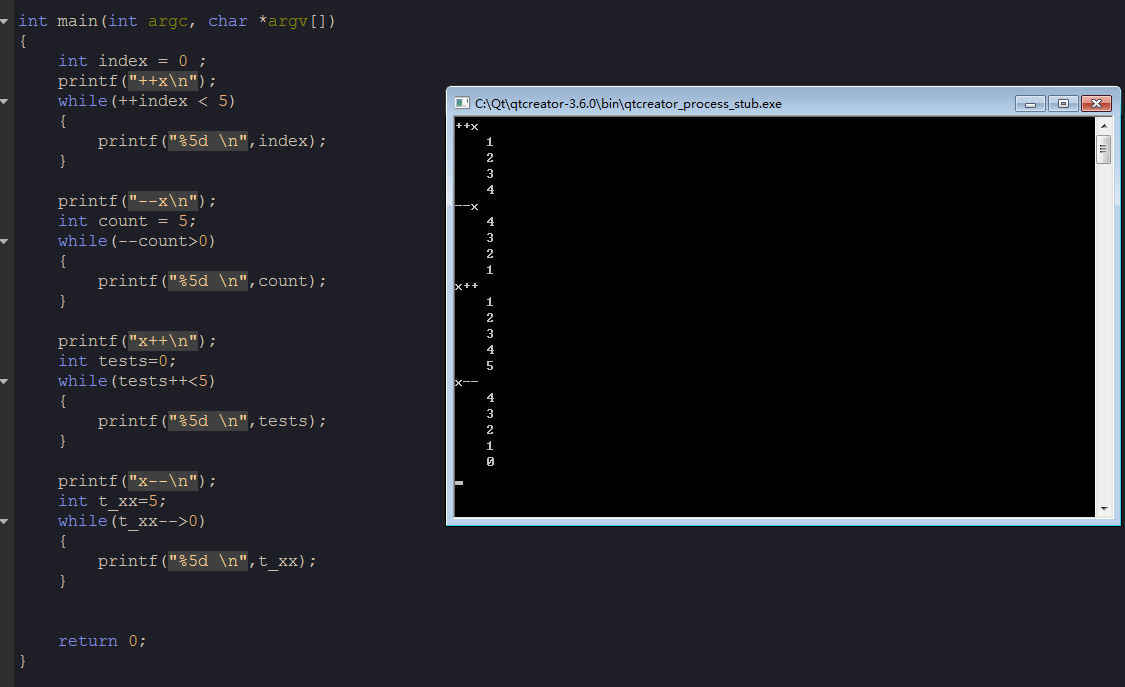Click the "x++" console output header
This screenshot has height=687, width=1125.
(466, 286)
